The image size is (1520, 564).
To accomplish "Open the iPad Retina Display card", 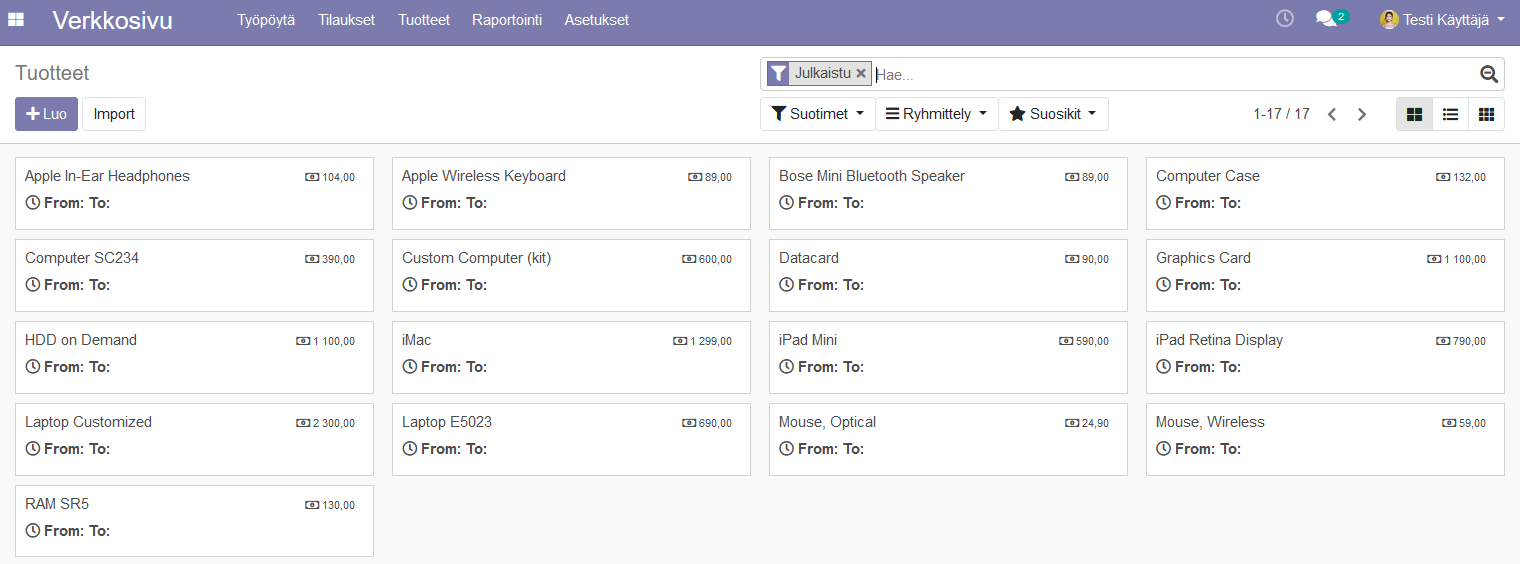I will (x=1325, y=357).
